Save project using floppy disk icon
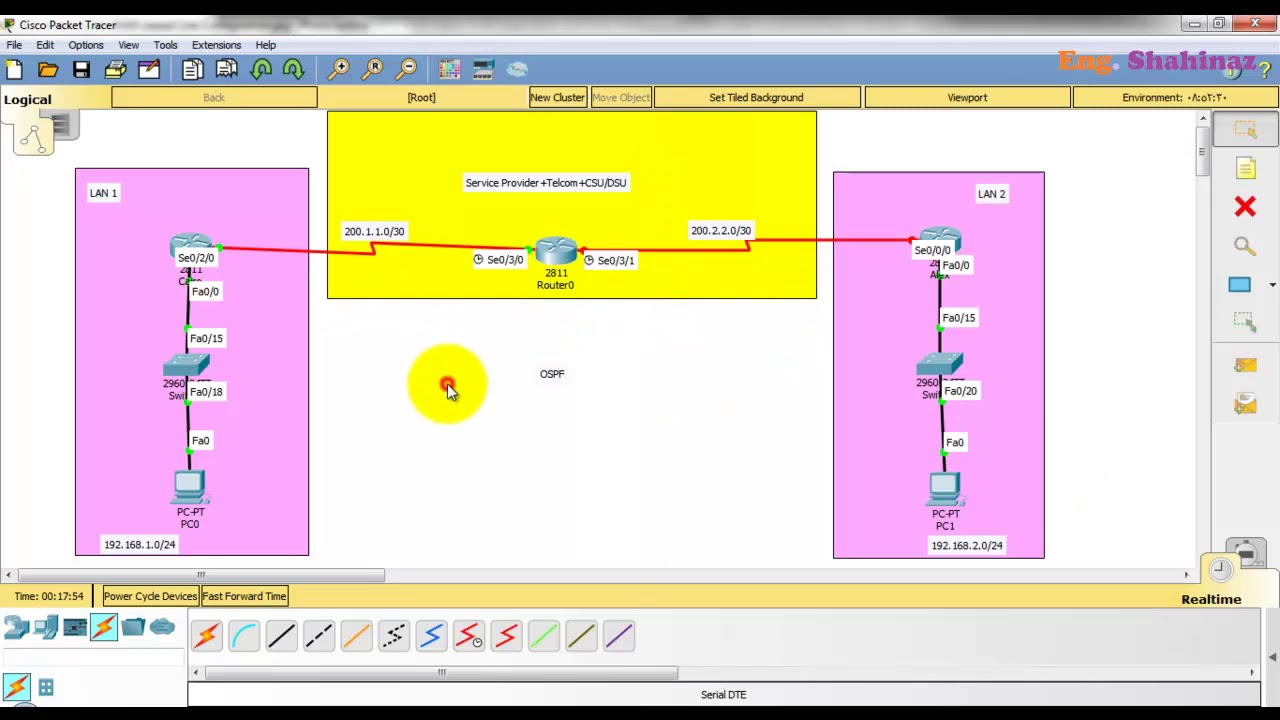1280x720 pixels. coord(81,69)
